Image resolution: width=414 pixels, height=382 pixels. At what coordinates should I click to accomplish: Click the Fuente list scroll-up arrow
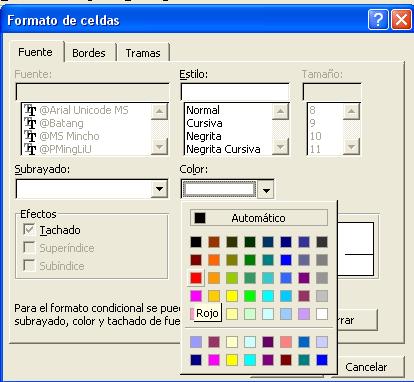pos(159,111)
